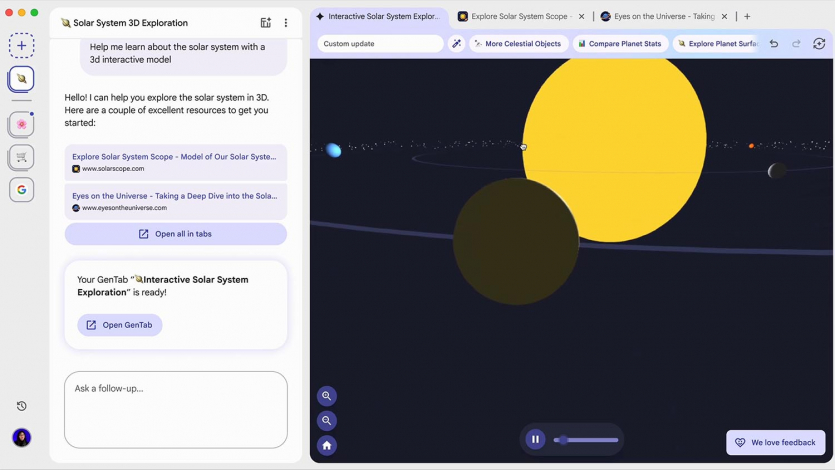The width and height of the screenshot is (835, 470).
Task: Click the Google icon in the sidebar
Action: tap(21, 190)
